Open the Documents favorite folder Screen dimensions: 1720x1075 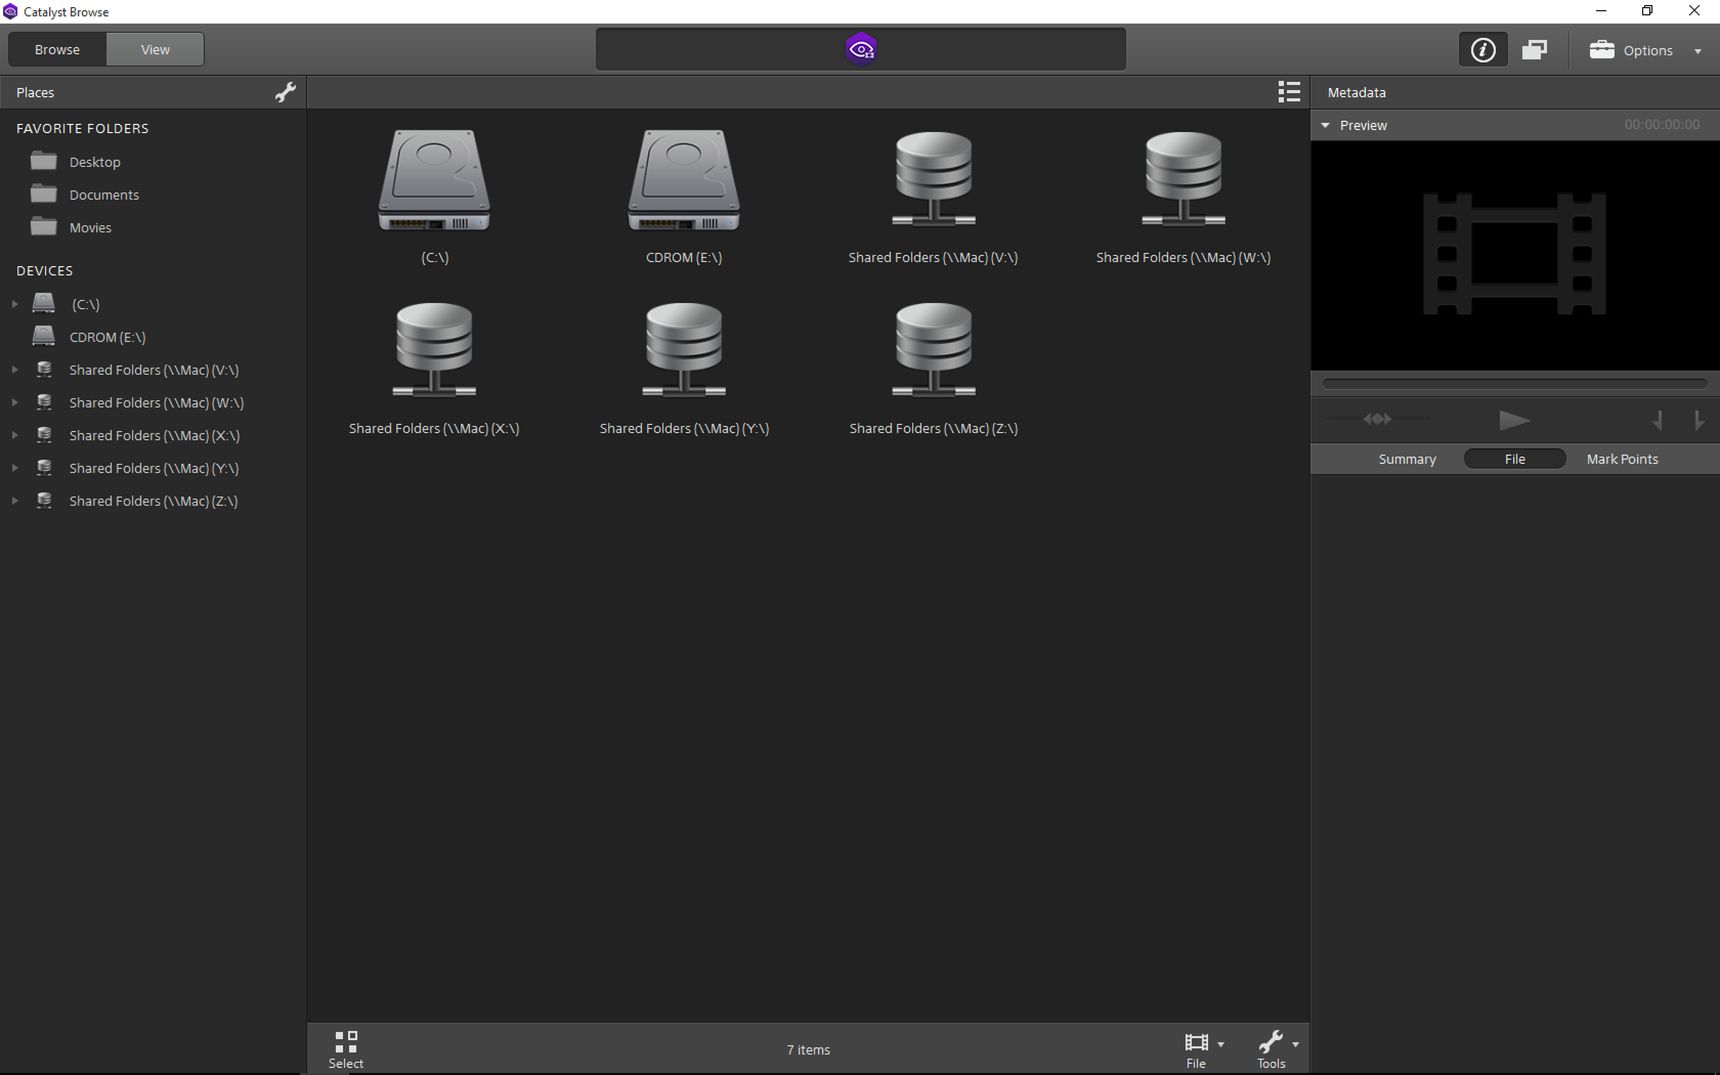click(104, 194)
